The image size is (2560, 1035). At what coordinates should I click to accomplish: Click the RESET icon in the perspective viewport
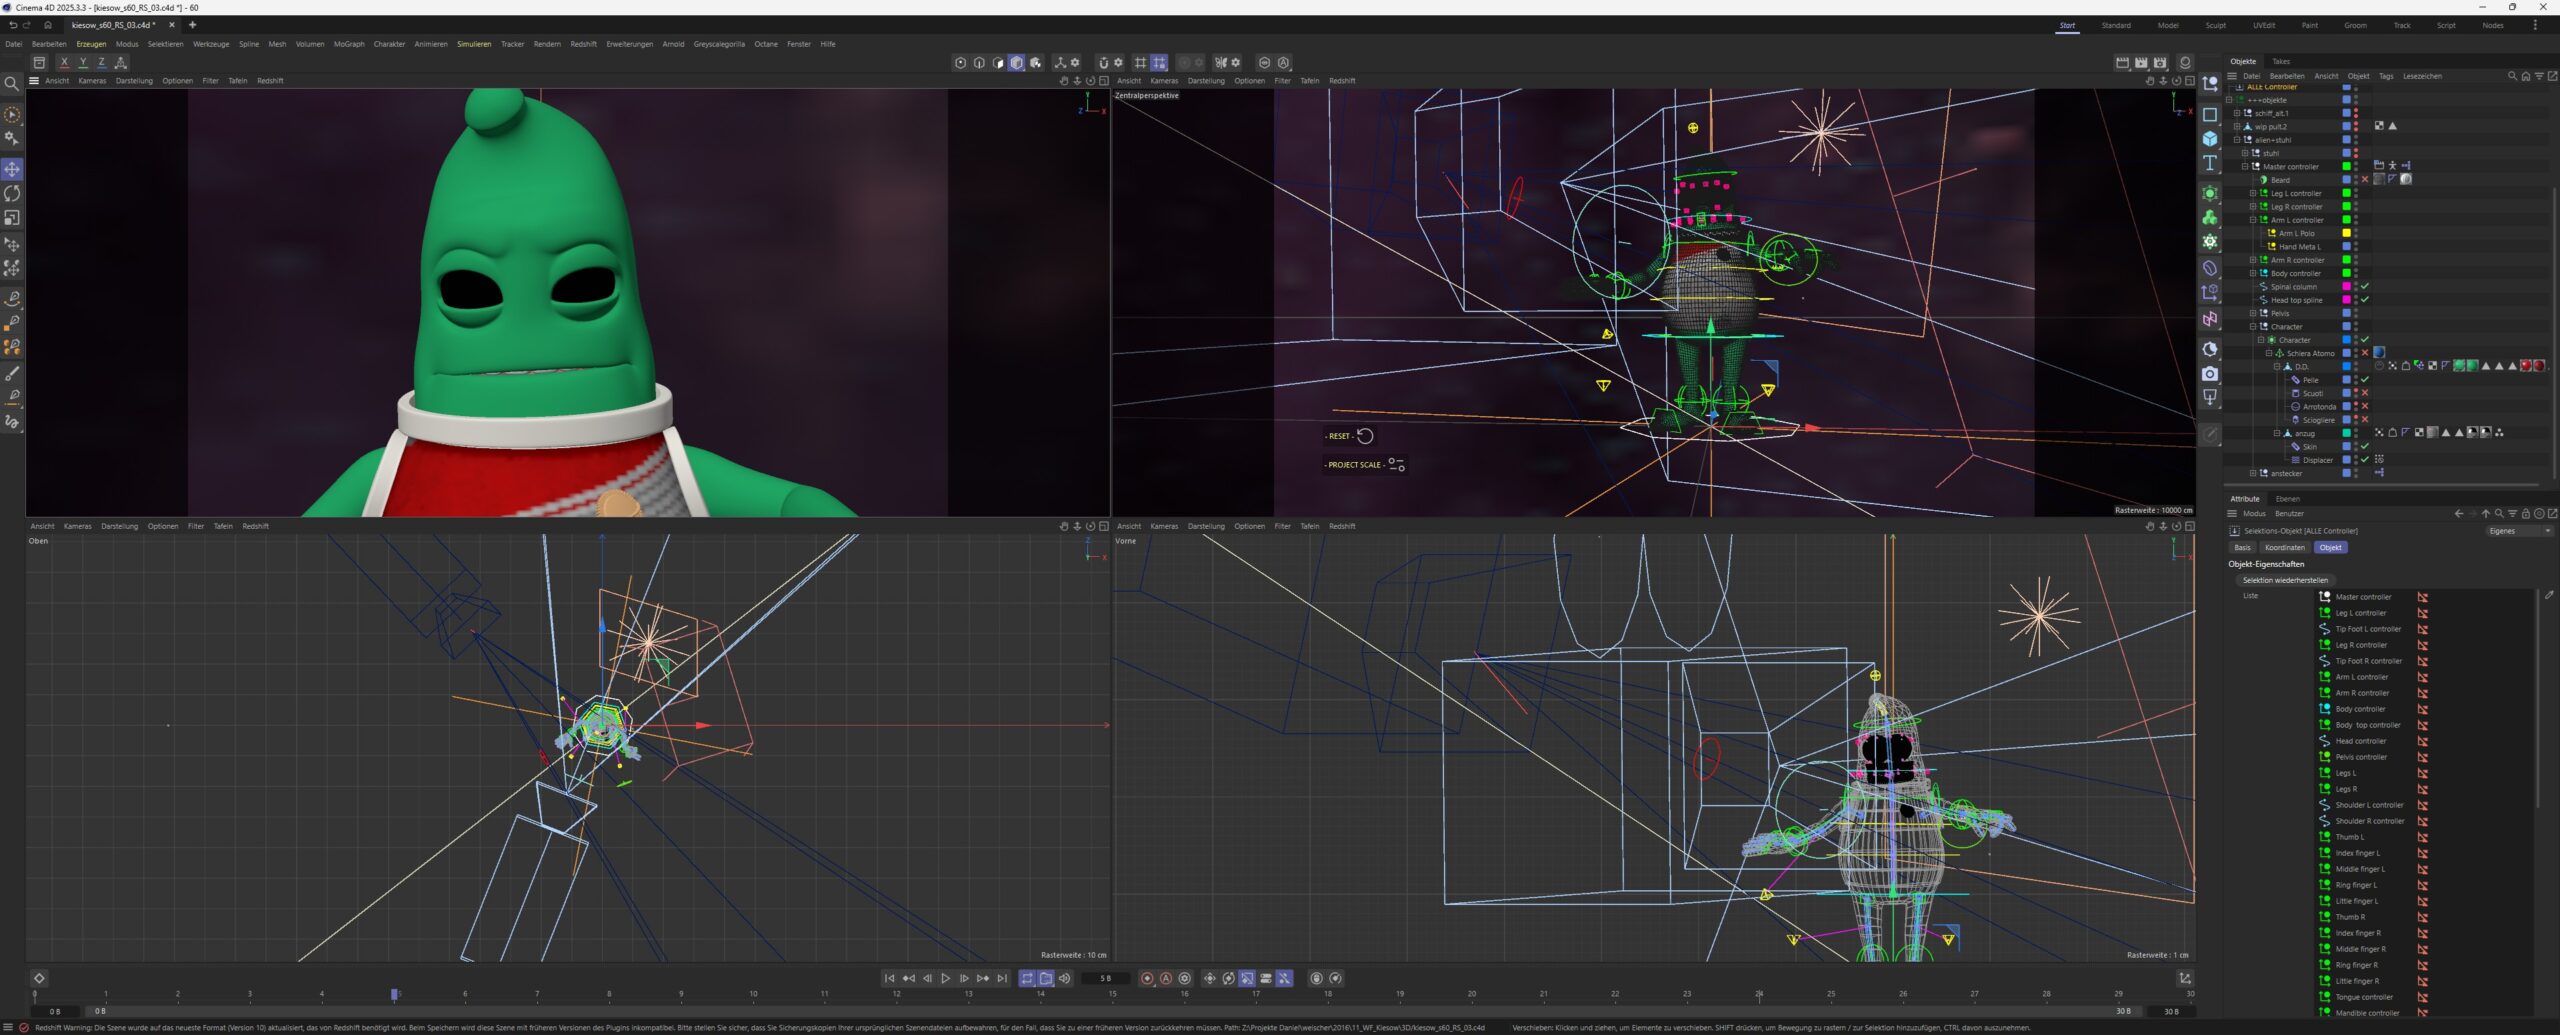coord(1365,436)
